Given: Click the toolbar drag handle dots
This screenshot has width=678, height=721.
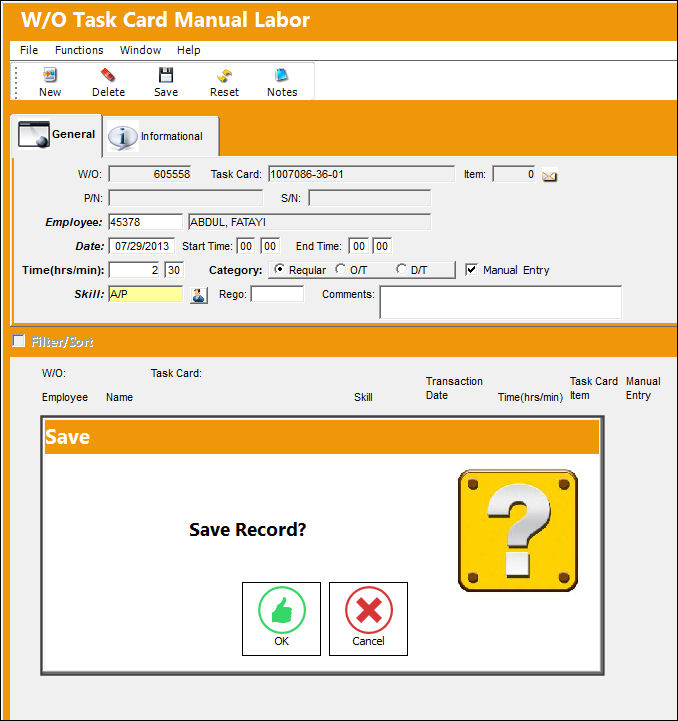Looking at the screenshot, I should 16,82.
